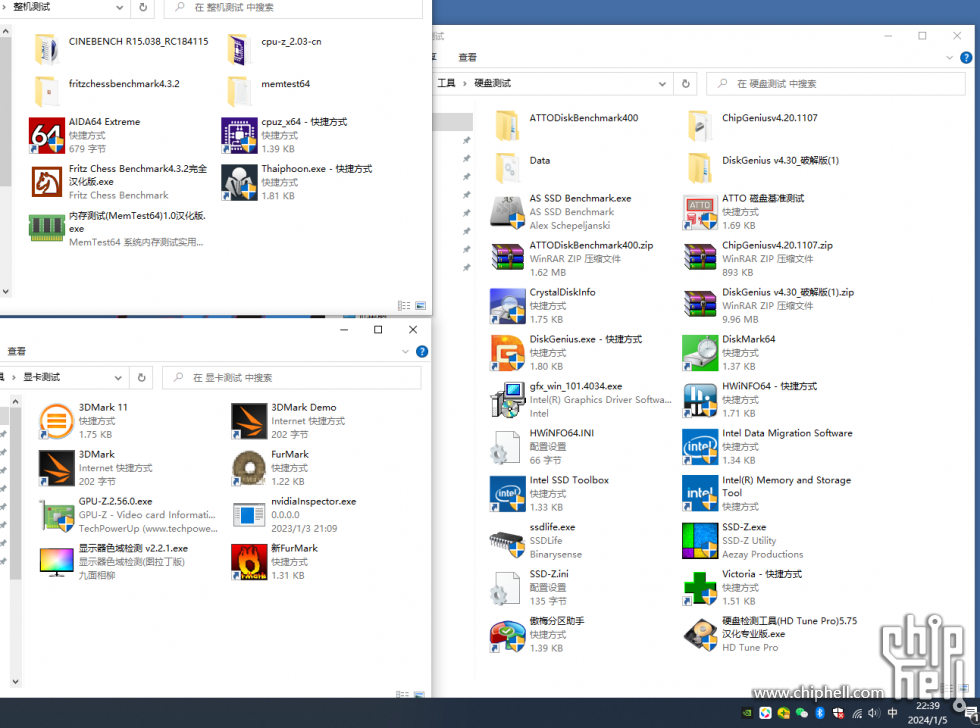Go to 工具 in the breadcrumb path
The image size is (980, 728).
point(446,83)
